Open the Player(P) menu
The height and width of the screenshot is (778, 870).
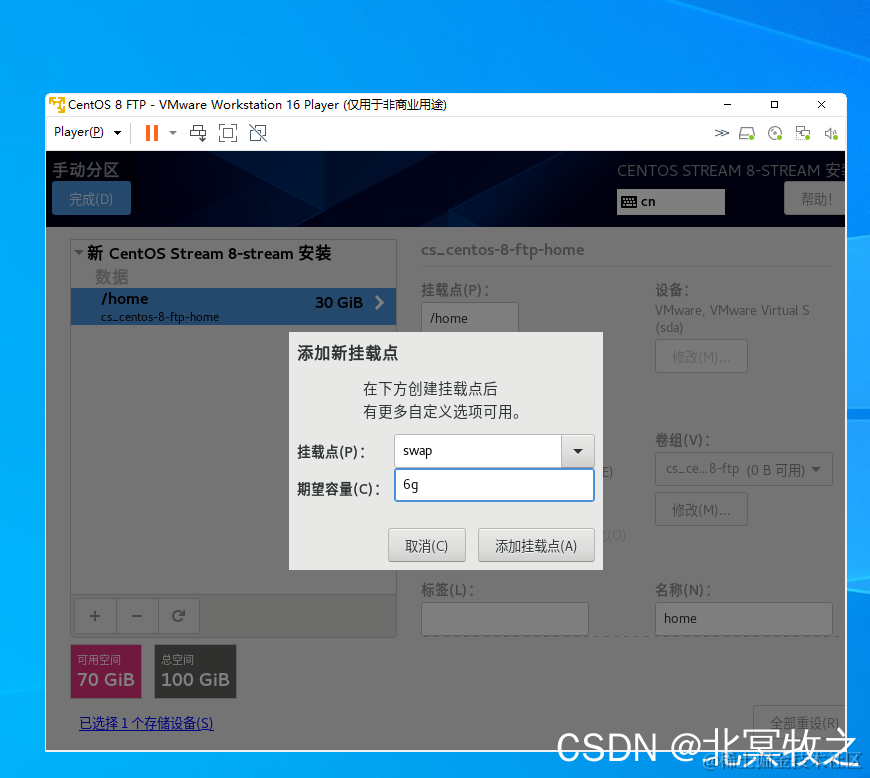point(87,133)
